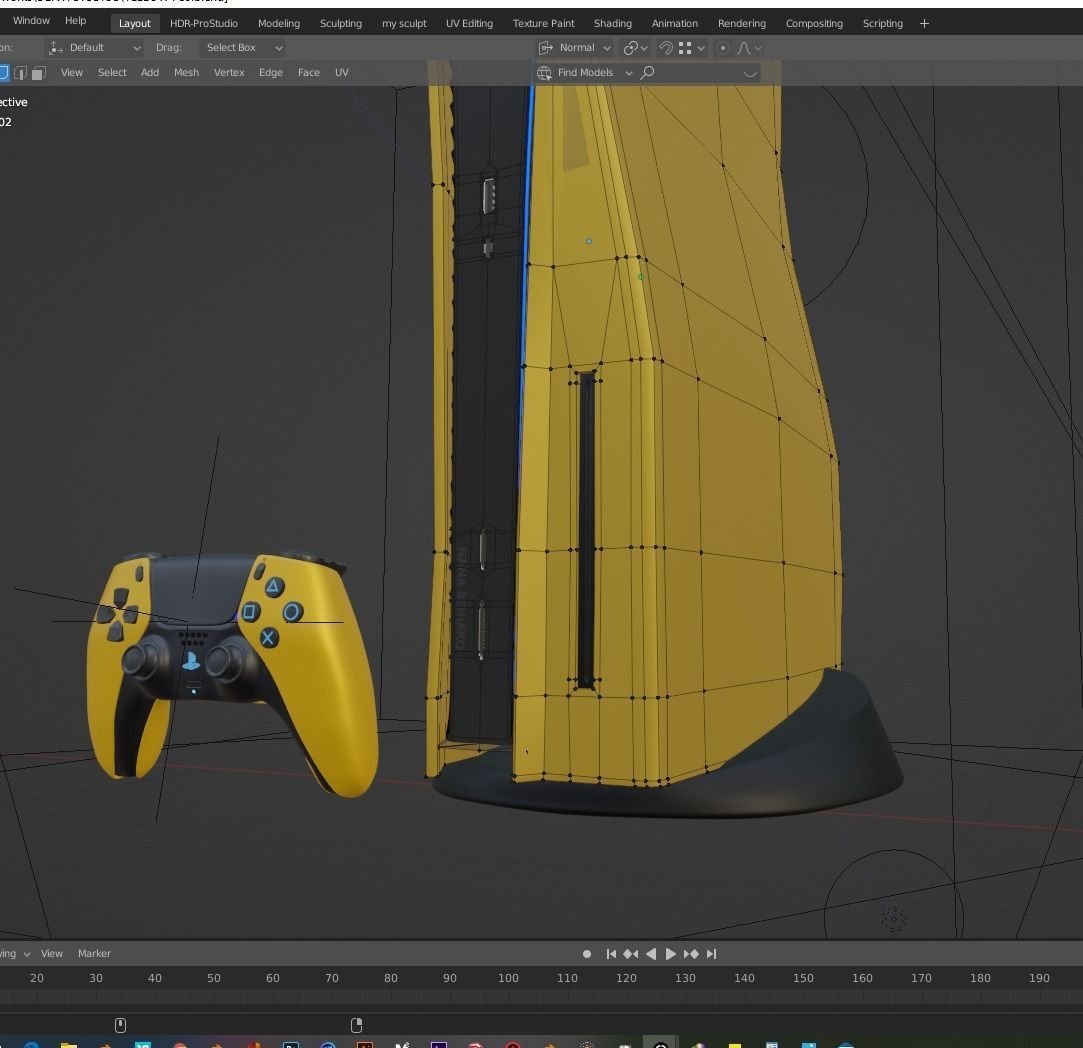Switch to the HDR-ProStudio workspace tab
The image size is (1083, 1048).
tap(204, 23)
